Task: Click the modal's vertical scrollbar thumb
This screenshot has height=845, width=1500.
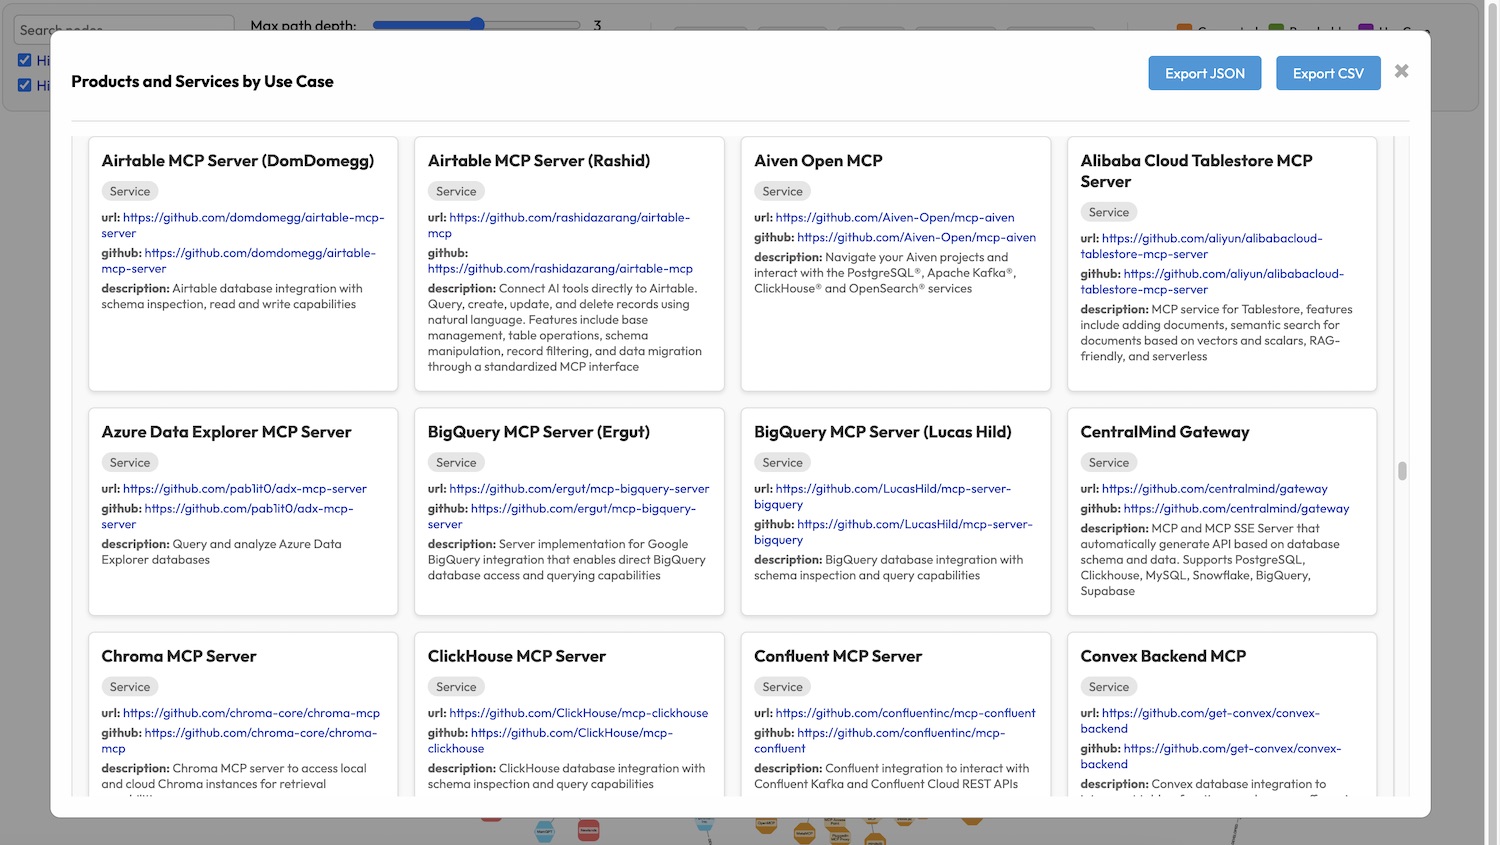Action: (1402, 470)
